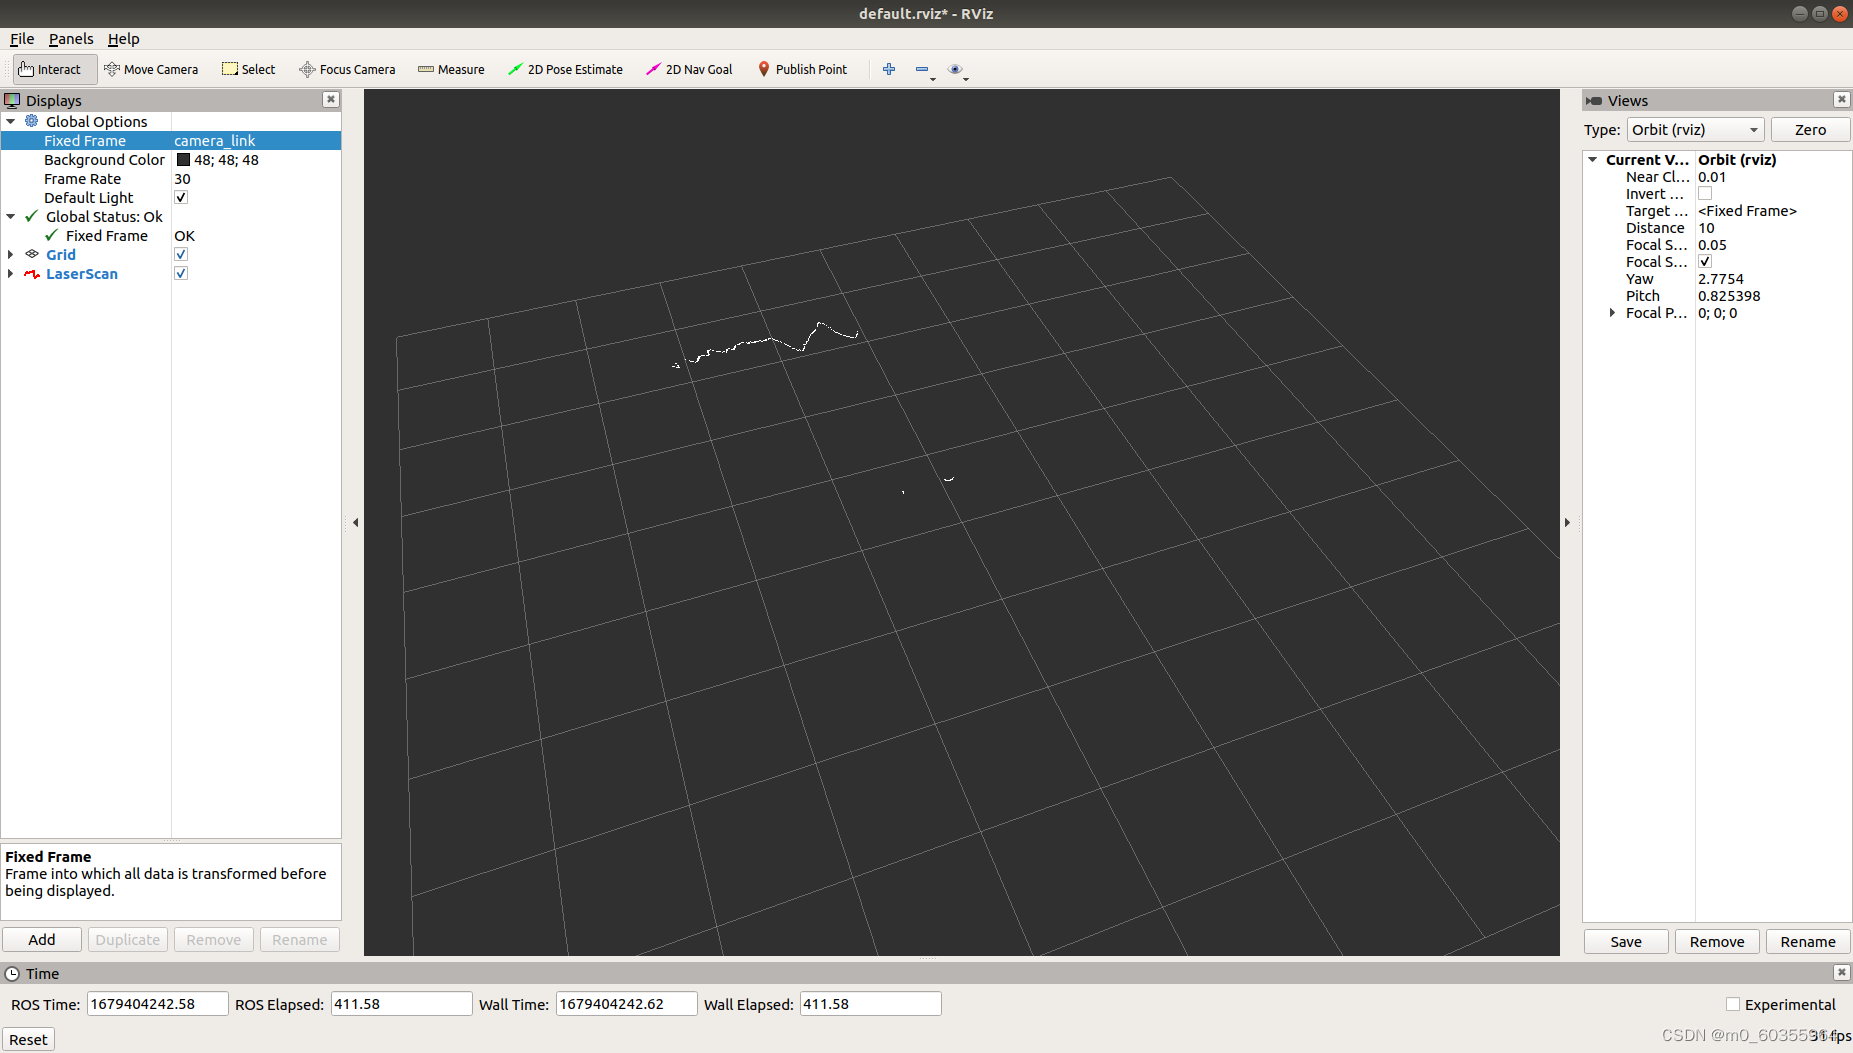This screenshot has height=1053, width=1853.
Task: Enable the Experimental checkbox
Action: tap(1733, 1004)
